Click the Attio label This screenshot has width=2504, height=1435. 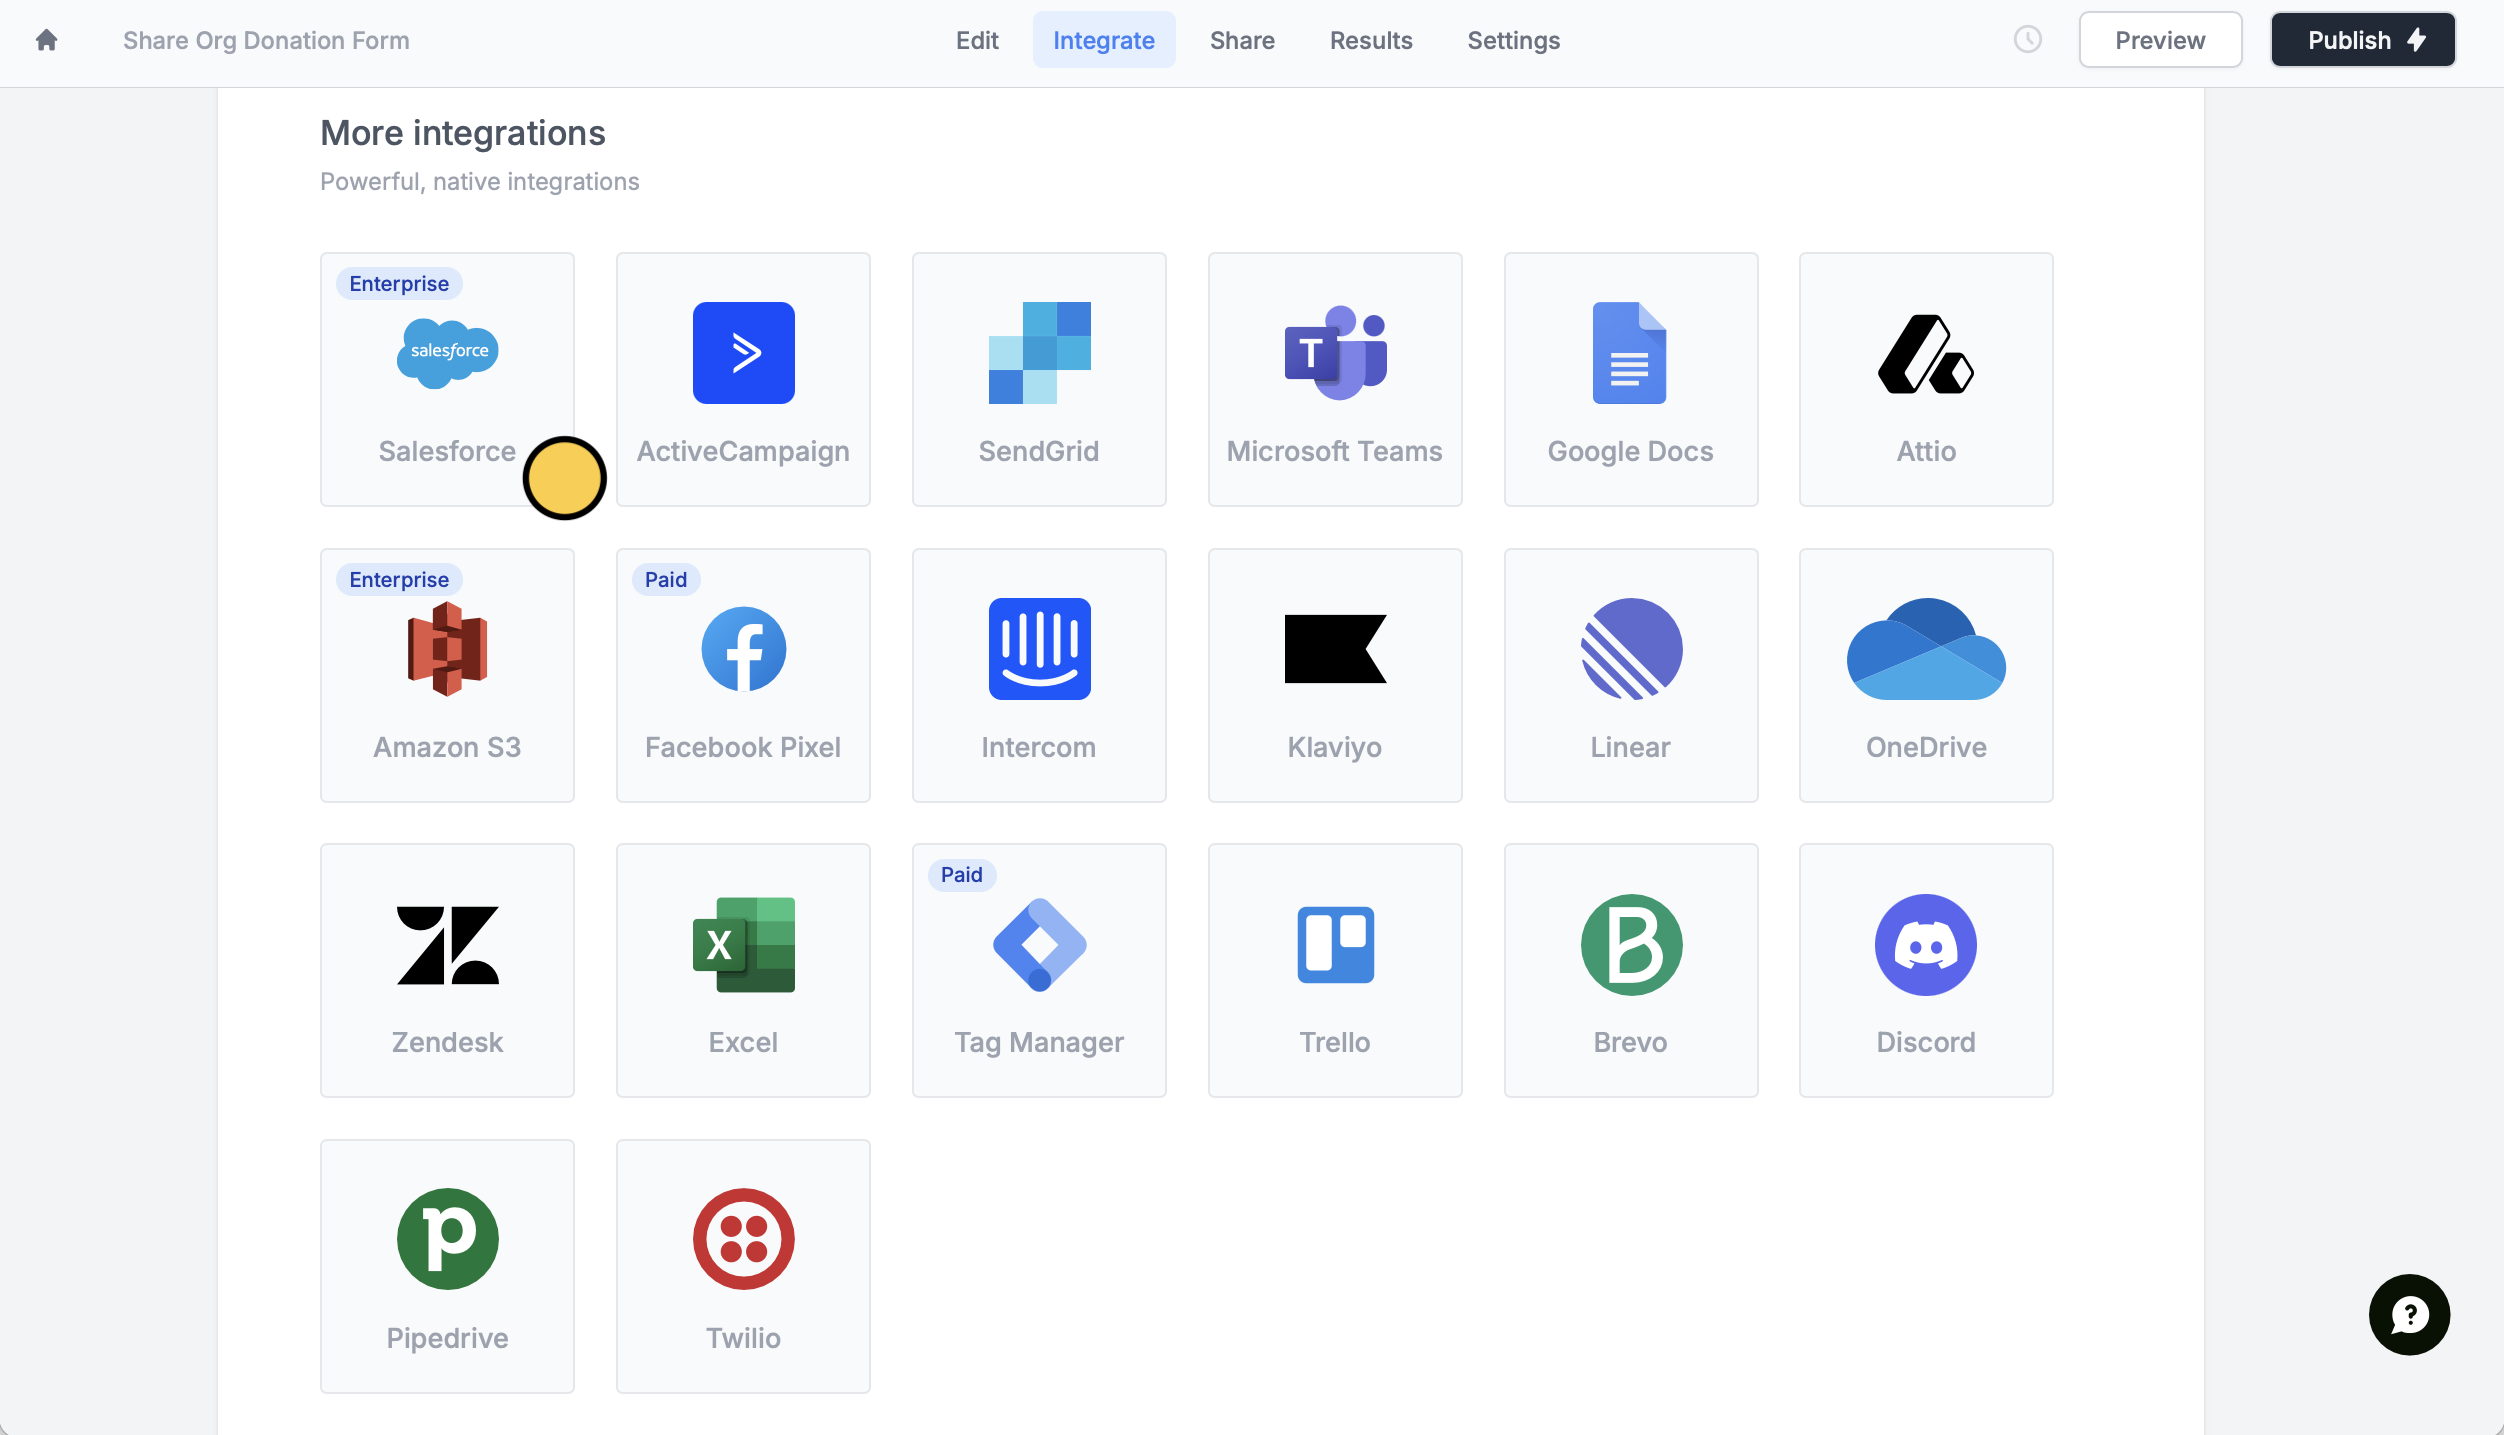(1926, 451)
